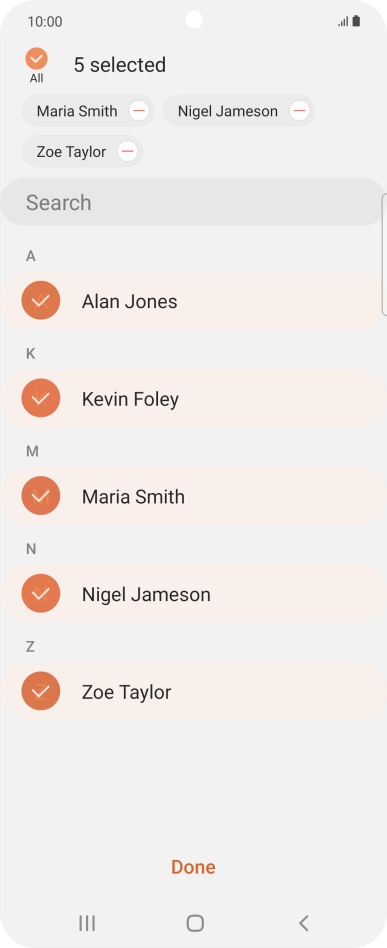The width and height of the screenshot is (387, 948).
Task: Remove Nigel Jameson chip with minus icon
Action: point(299,111)
